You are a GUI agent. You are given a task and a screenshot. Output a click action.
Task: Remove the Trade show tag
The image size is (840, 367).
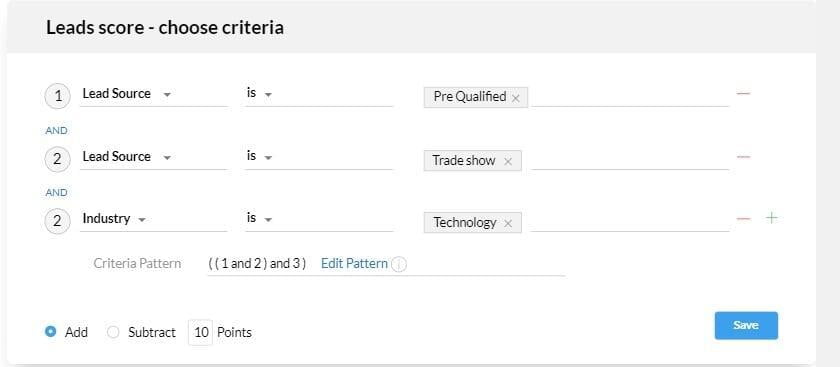click(x=508, y=161)
